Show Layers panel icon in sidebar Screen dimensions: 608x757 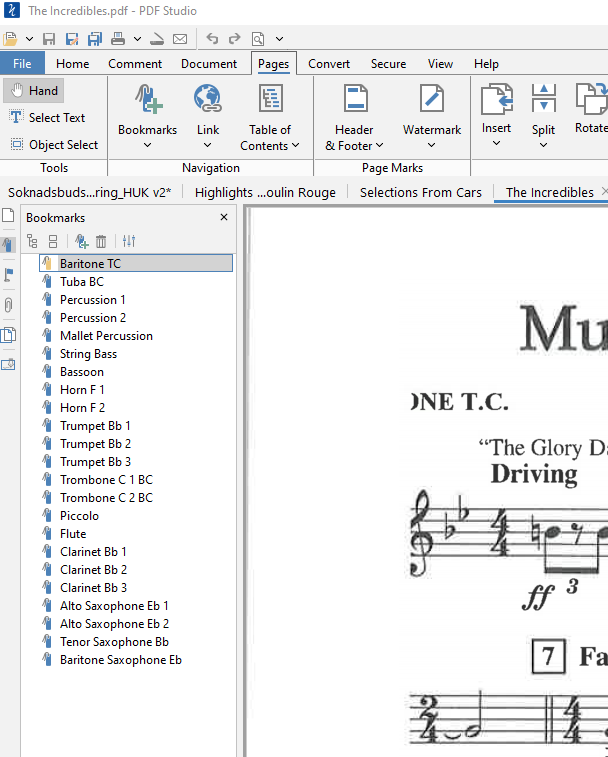click(x=8, y=335)
